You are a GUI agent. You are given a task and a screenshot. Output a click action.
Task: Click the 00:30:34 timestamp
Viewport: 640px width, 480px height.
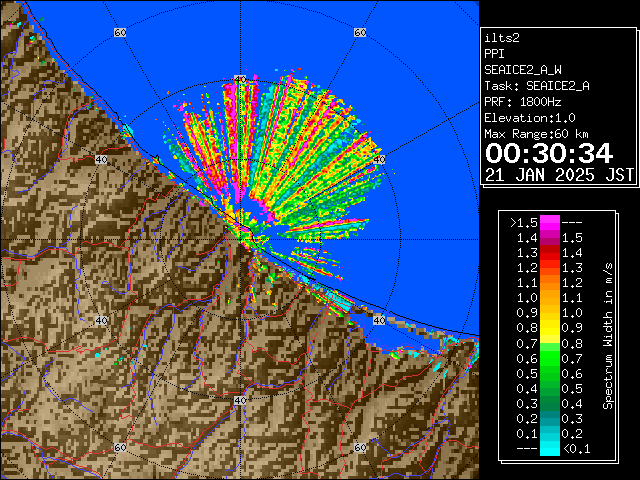pyautogui.click(x=549, y=153)
